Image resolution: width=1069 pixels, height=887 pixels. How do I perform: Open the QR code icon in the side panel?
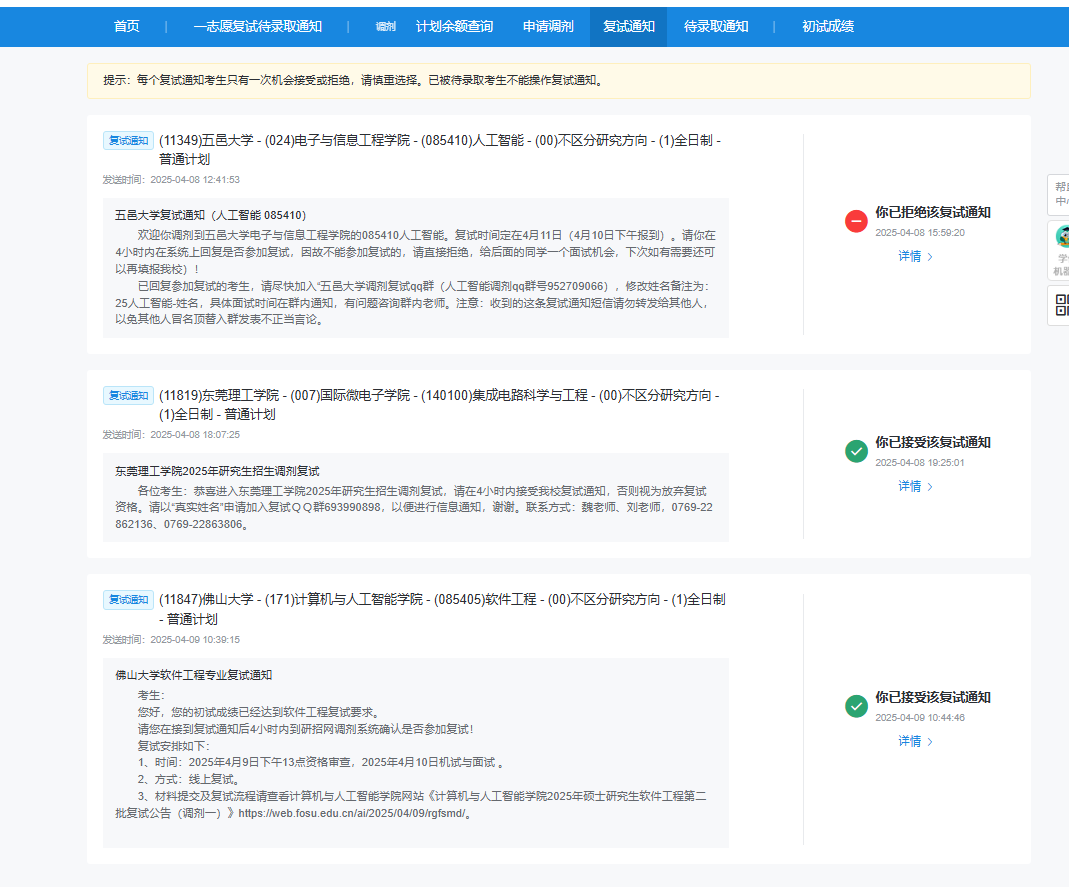click(1061, 305)
